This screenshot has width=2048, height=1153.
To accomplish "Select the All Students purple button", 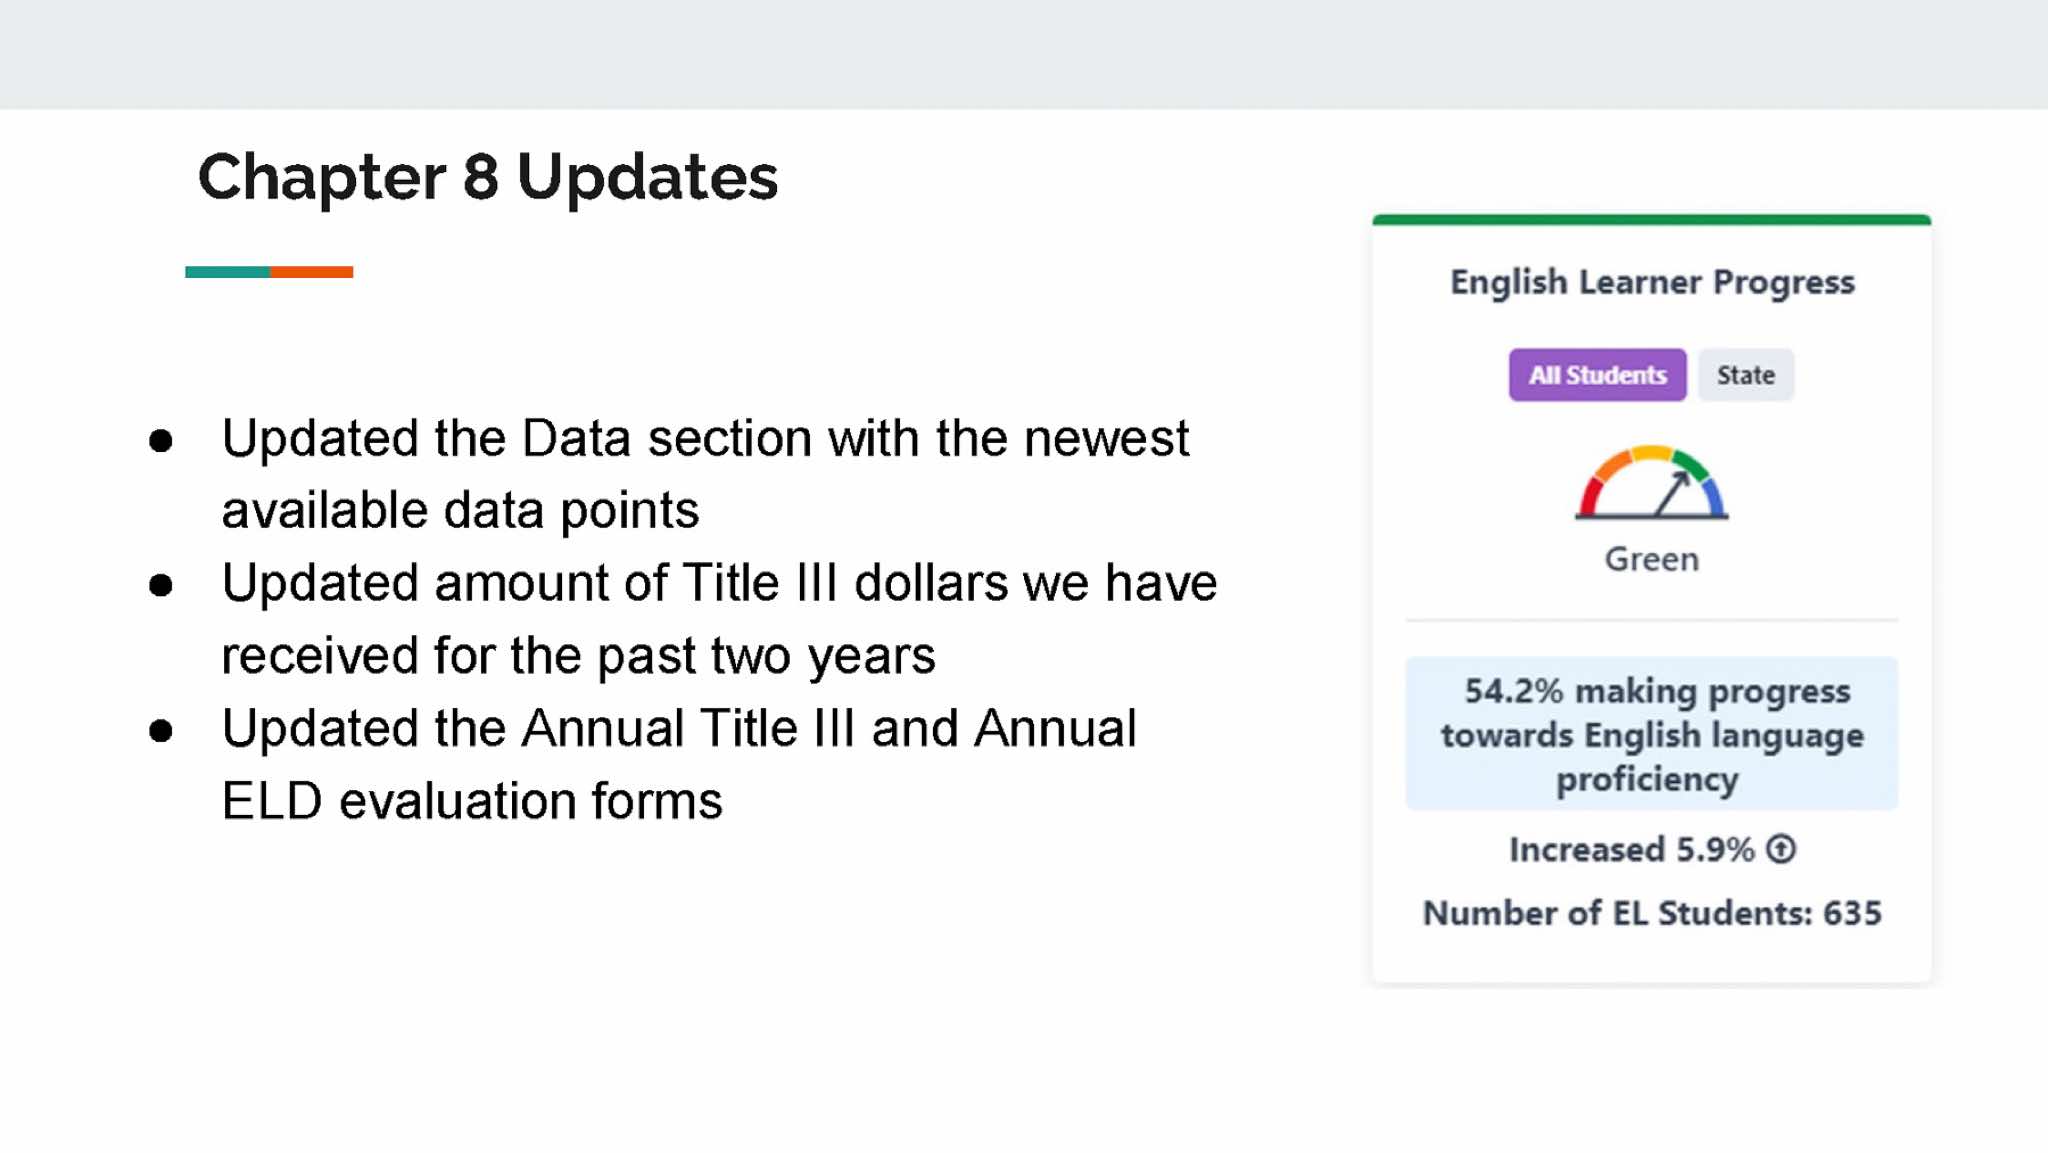I will 1597,375.
